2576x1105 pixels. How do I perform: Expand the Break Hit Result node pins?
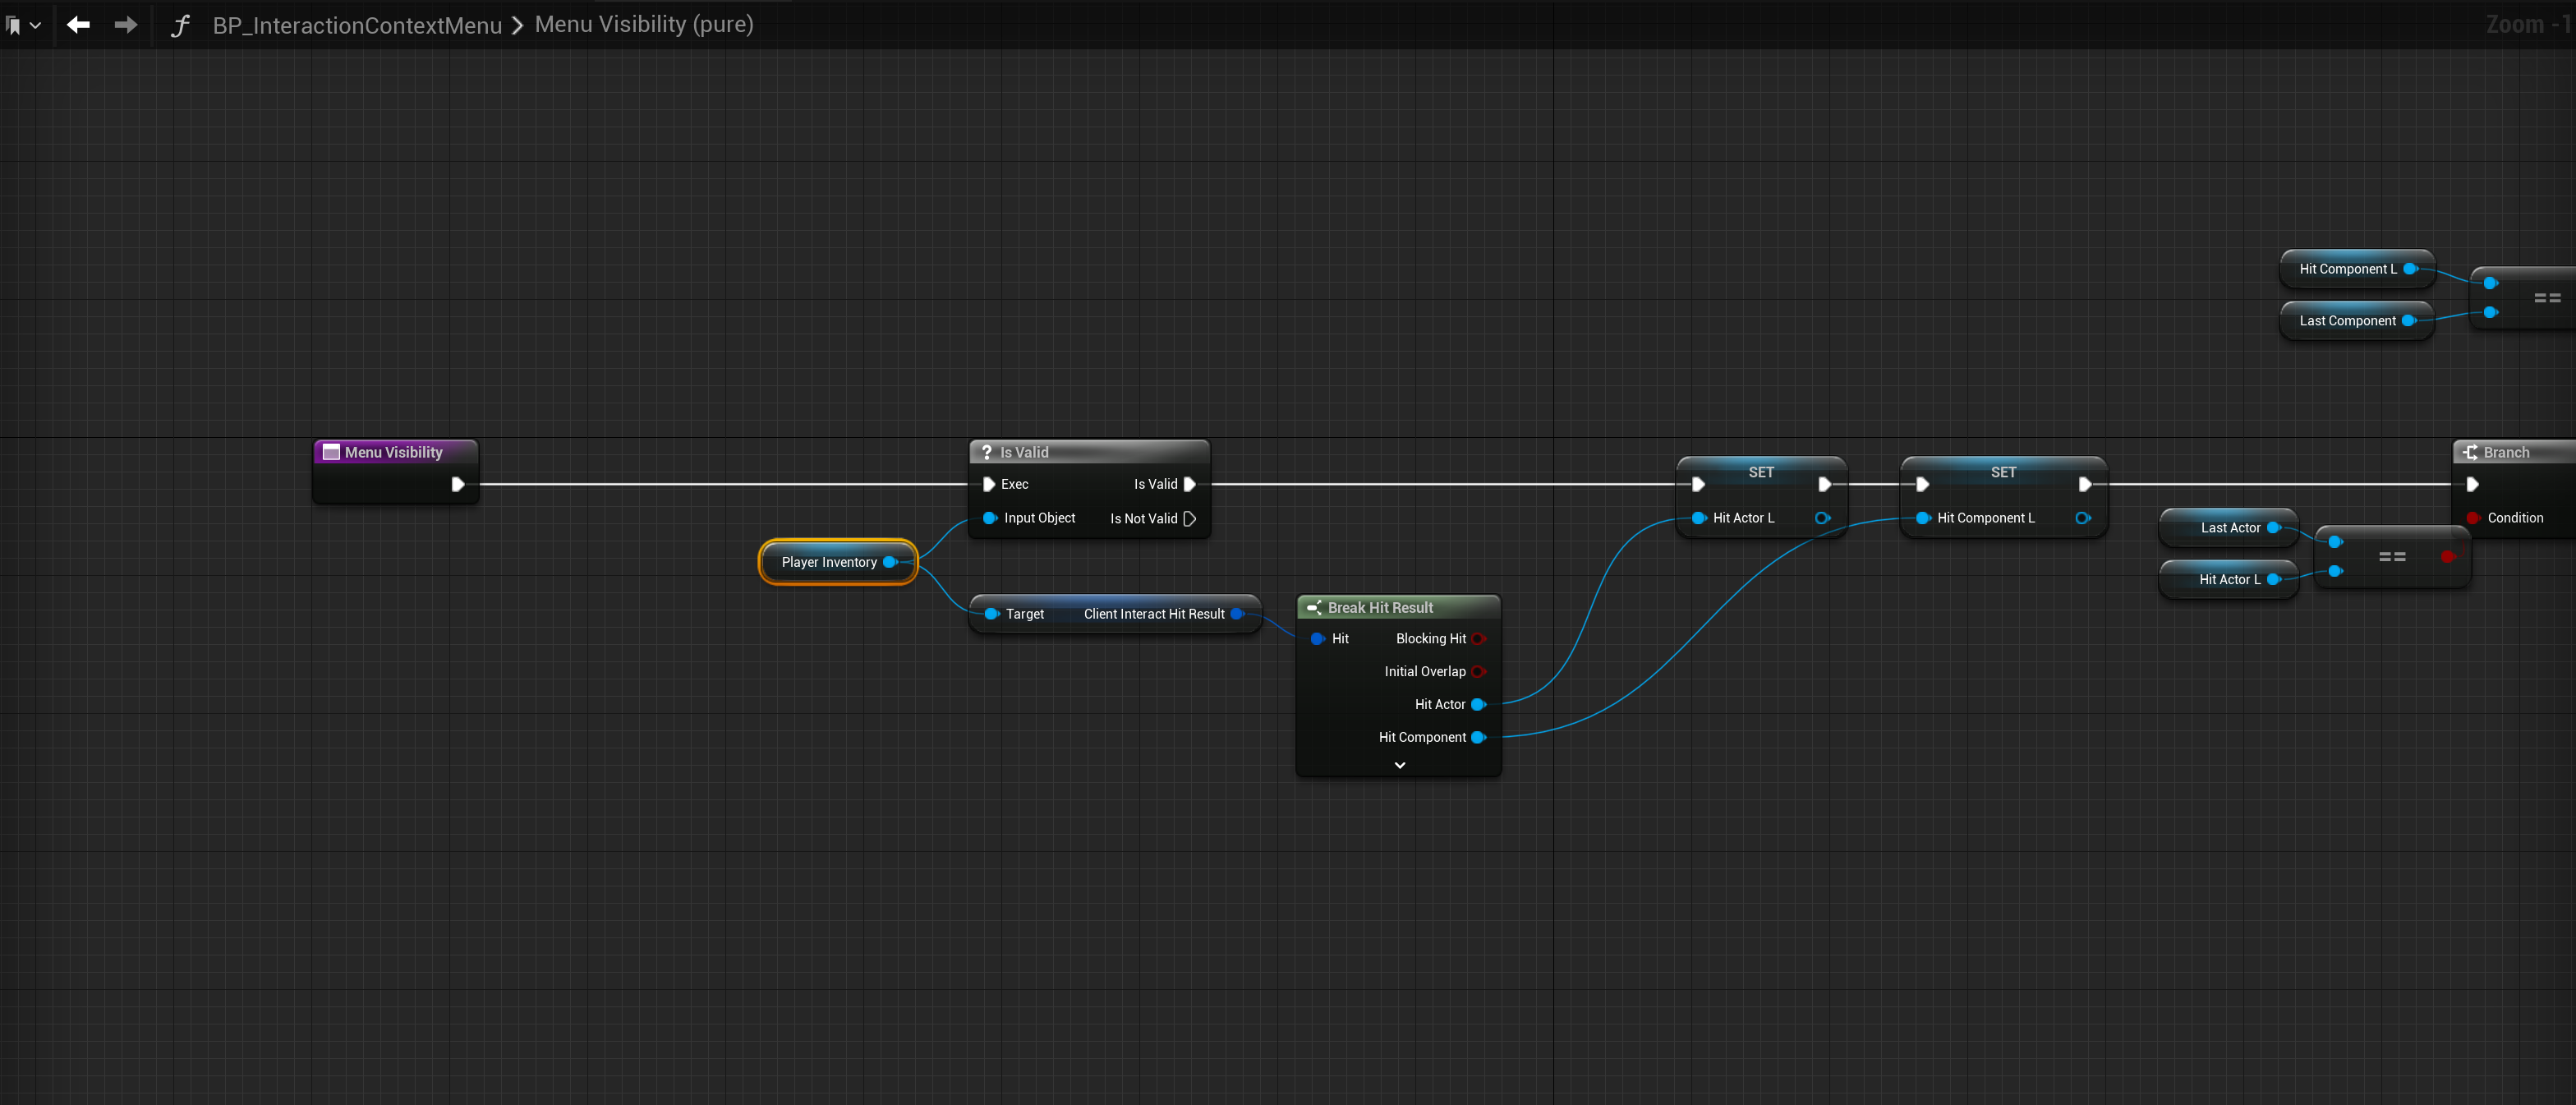click(x=1399, y=765)
